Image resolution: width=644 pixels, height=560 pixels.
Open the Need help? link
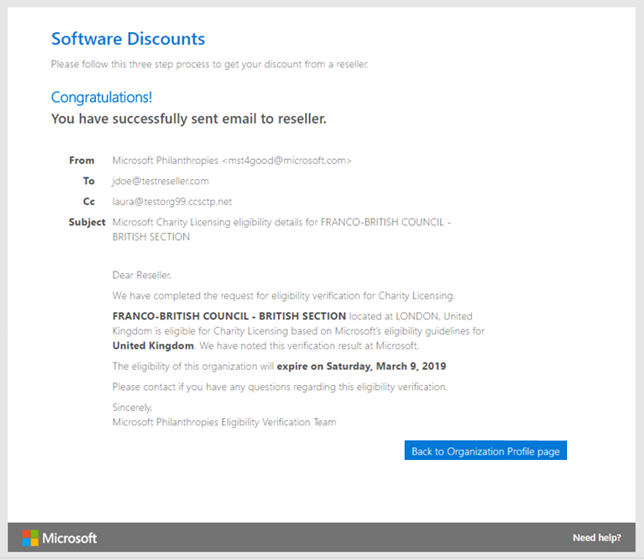(597, 538)
